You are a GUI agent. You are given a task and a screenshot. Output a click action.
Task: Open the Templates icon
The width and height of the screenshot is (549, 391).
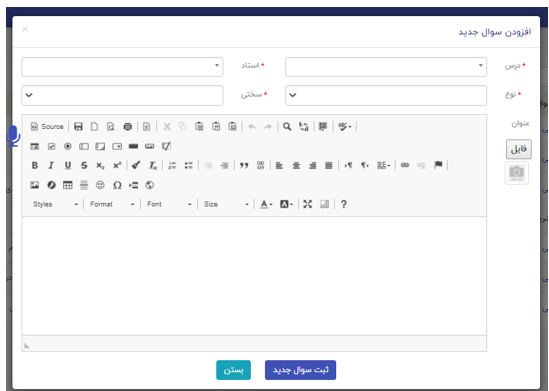147,126
